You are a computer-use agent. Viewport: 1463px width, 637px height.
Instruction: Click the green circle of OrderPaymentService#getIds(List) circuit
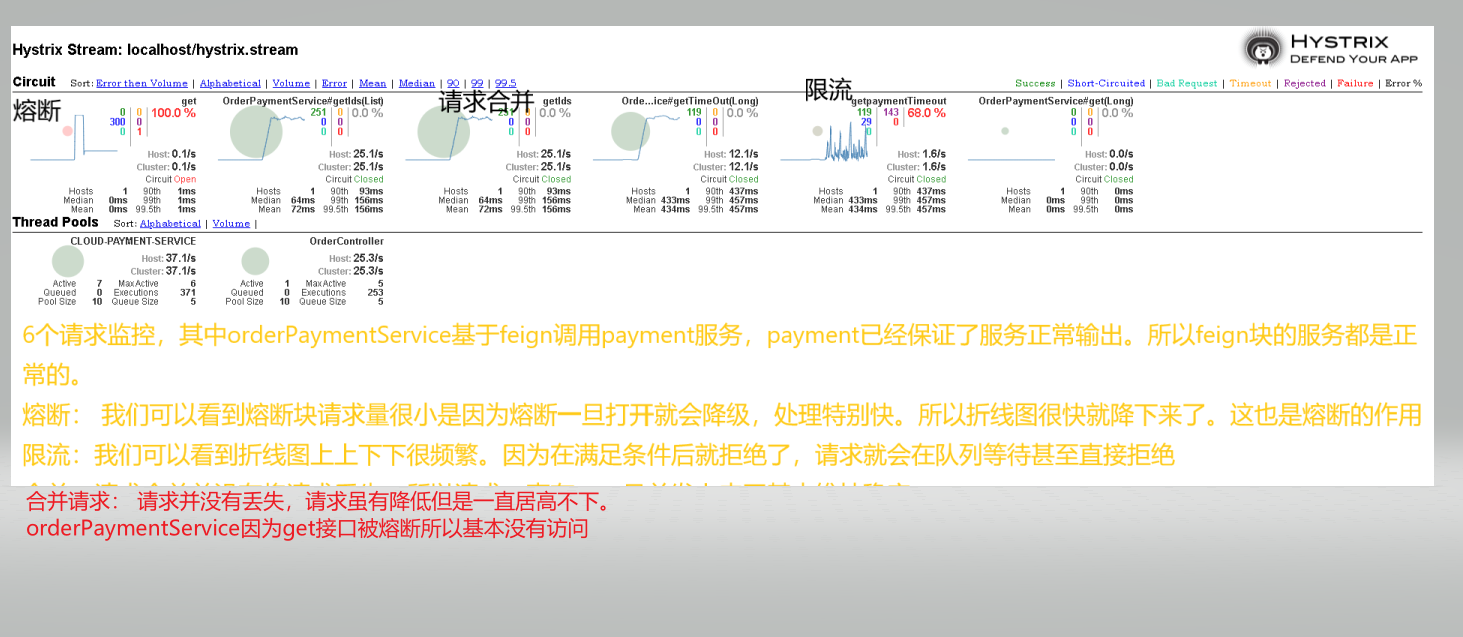pyautogui.click(x=256, y=131)
